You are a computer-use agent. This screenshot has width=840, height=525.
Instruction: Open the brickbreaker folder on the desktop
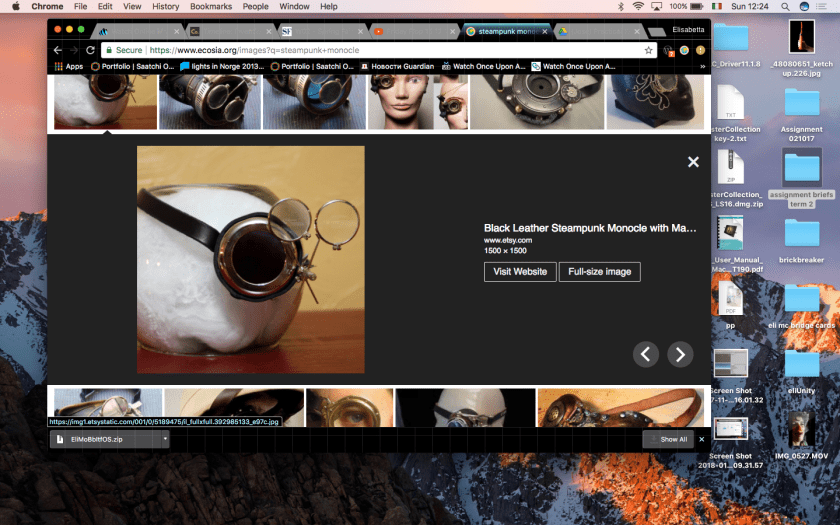tap(801, 236)
